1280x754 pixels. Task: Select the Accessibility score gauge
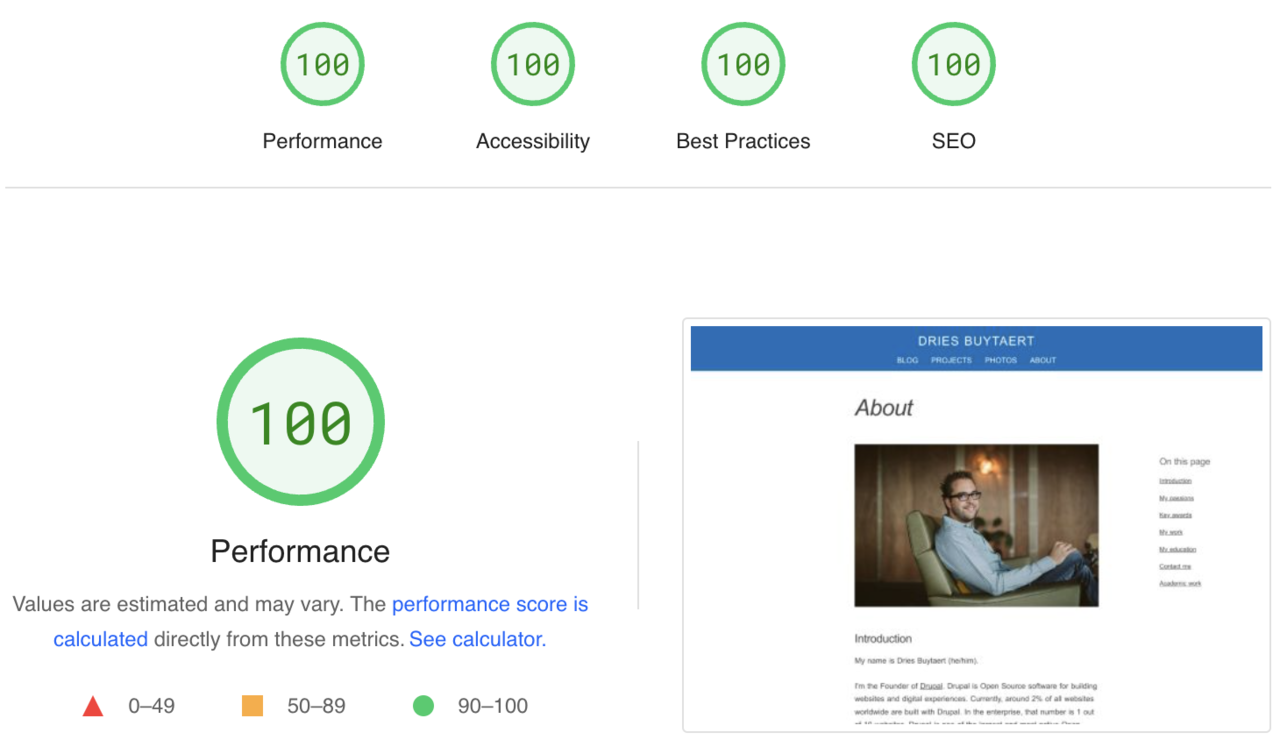tap(532, 64)
